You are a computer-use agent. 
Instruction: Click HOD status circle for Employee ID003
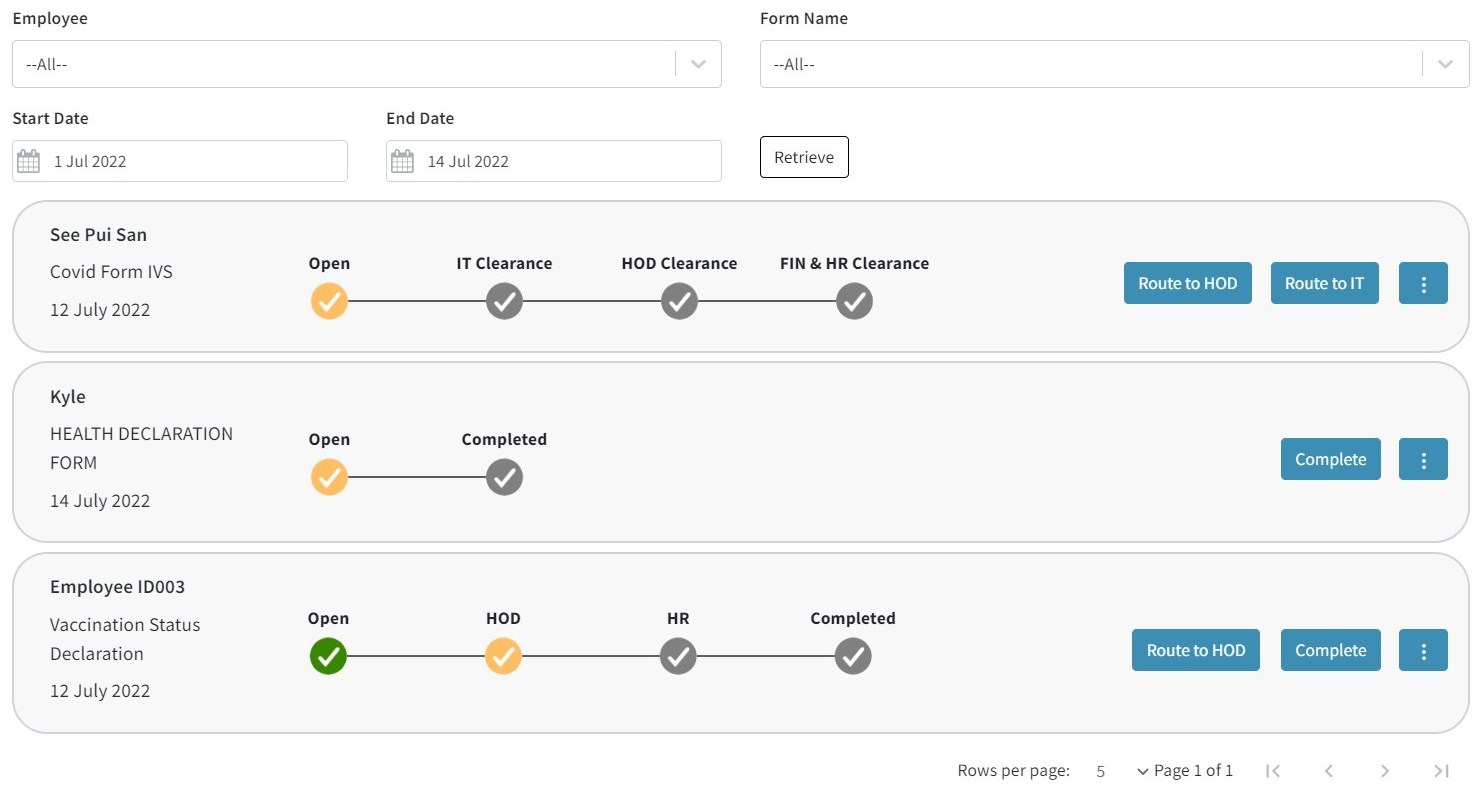[503, 656]
